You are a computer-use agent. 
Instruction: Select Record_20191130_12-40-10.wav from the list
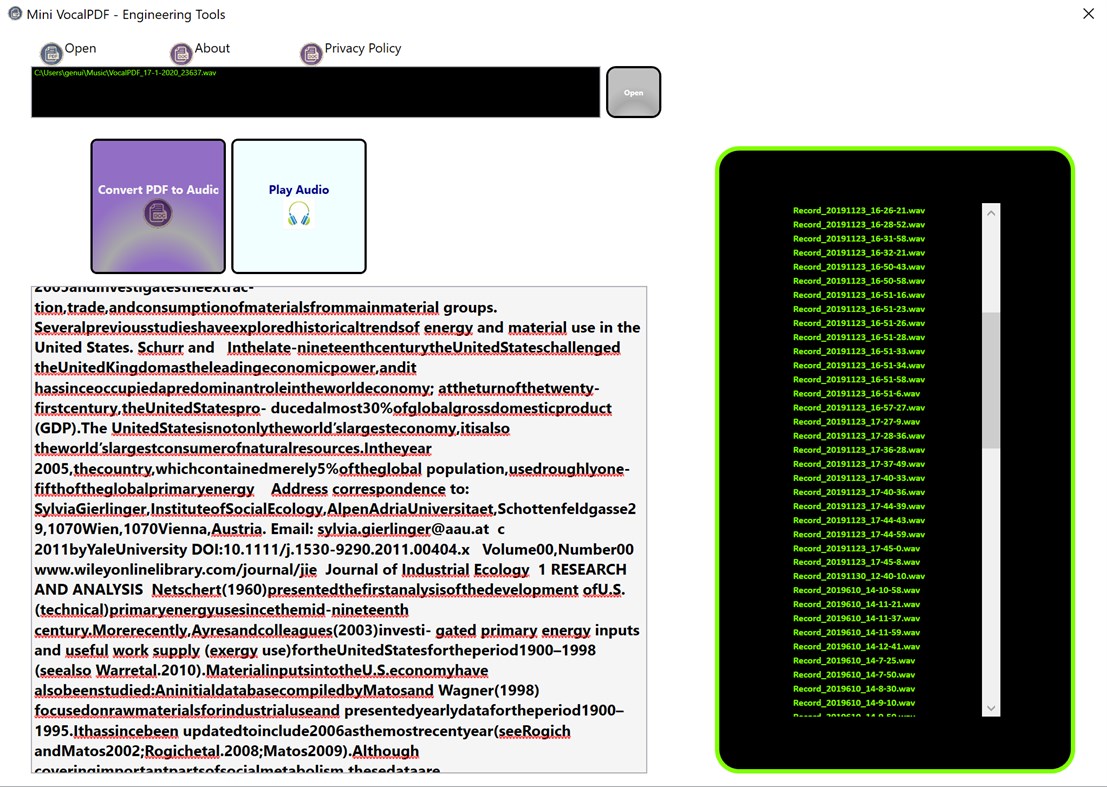[858, 576]
